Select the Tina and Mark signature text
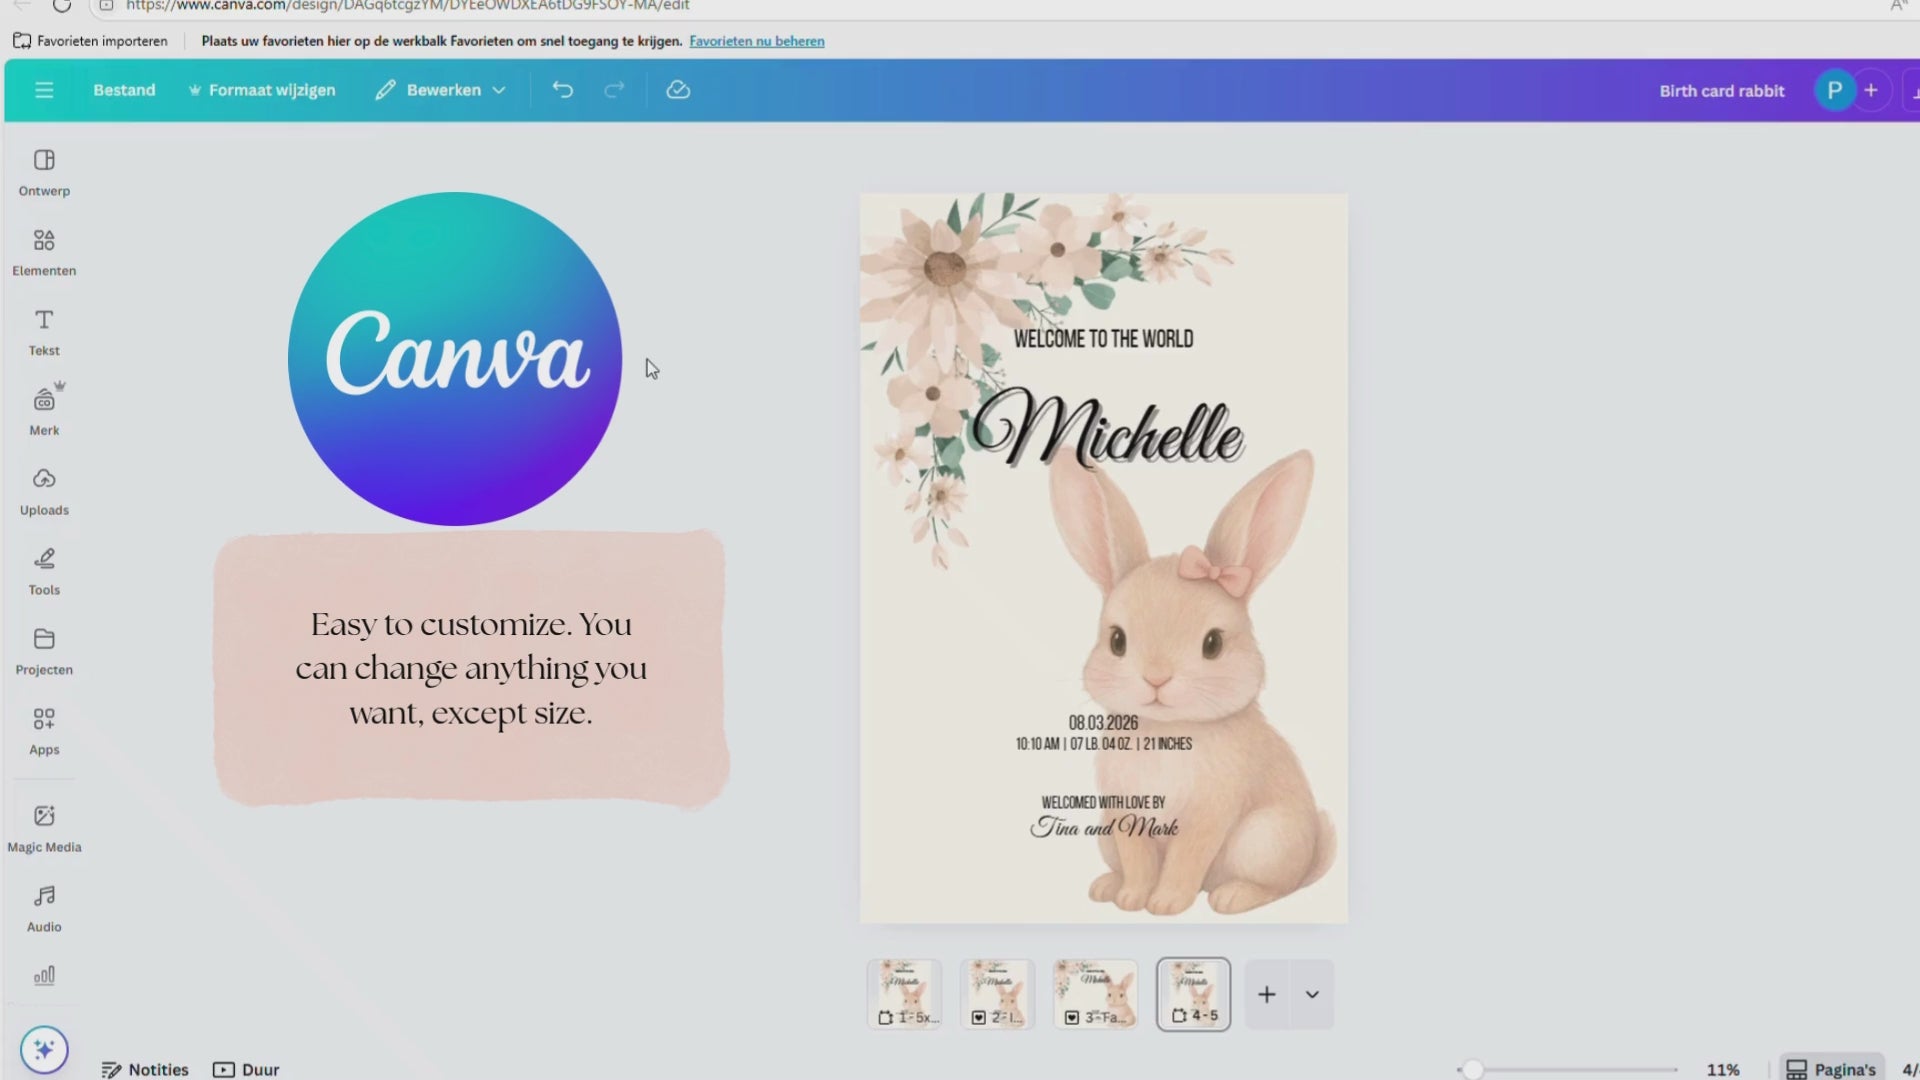The image size is (1920, 1080). (1104, 827)
